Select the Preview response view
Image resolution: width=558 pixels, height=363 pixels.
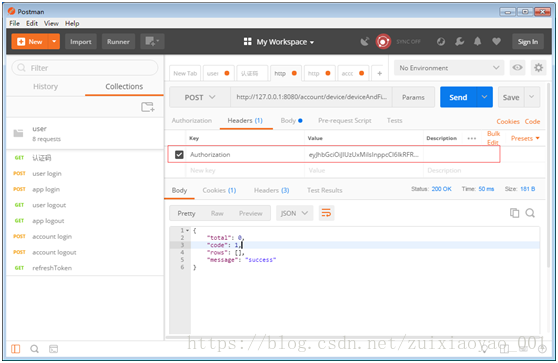click(251, 213)
